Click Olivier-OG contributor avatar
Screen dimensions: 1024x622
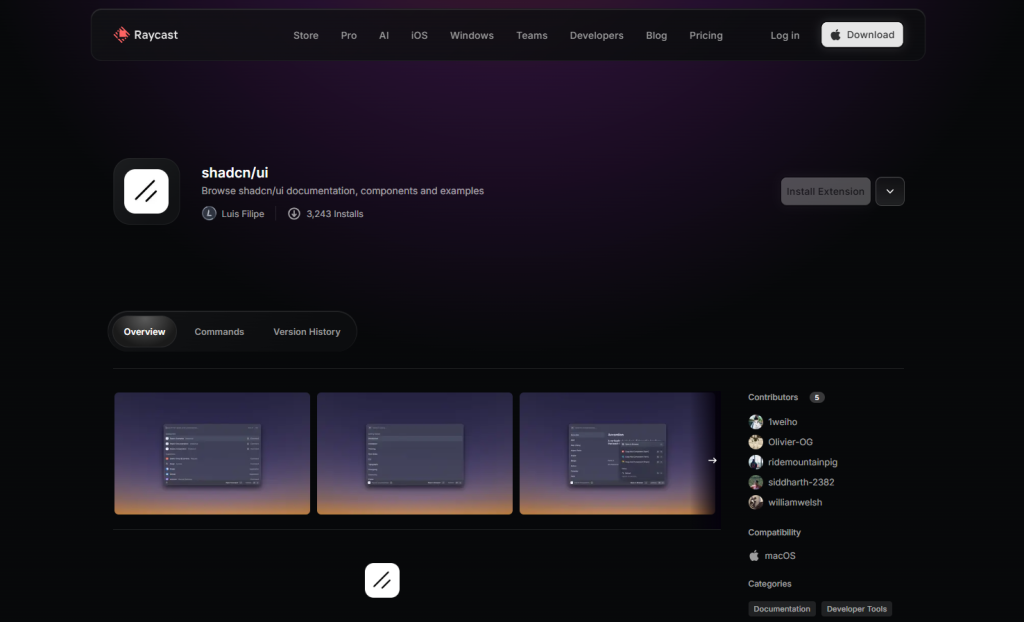tap(756, 442)
